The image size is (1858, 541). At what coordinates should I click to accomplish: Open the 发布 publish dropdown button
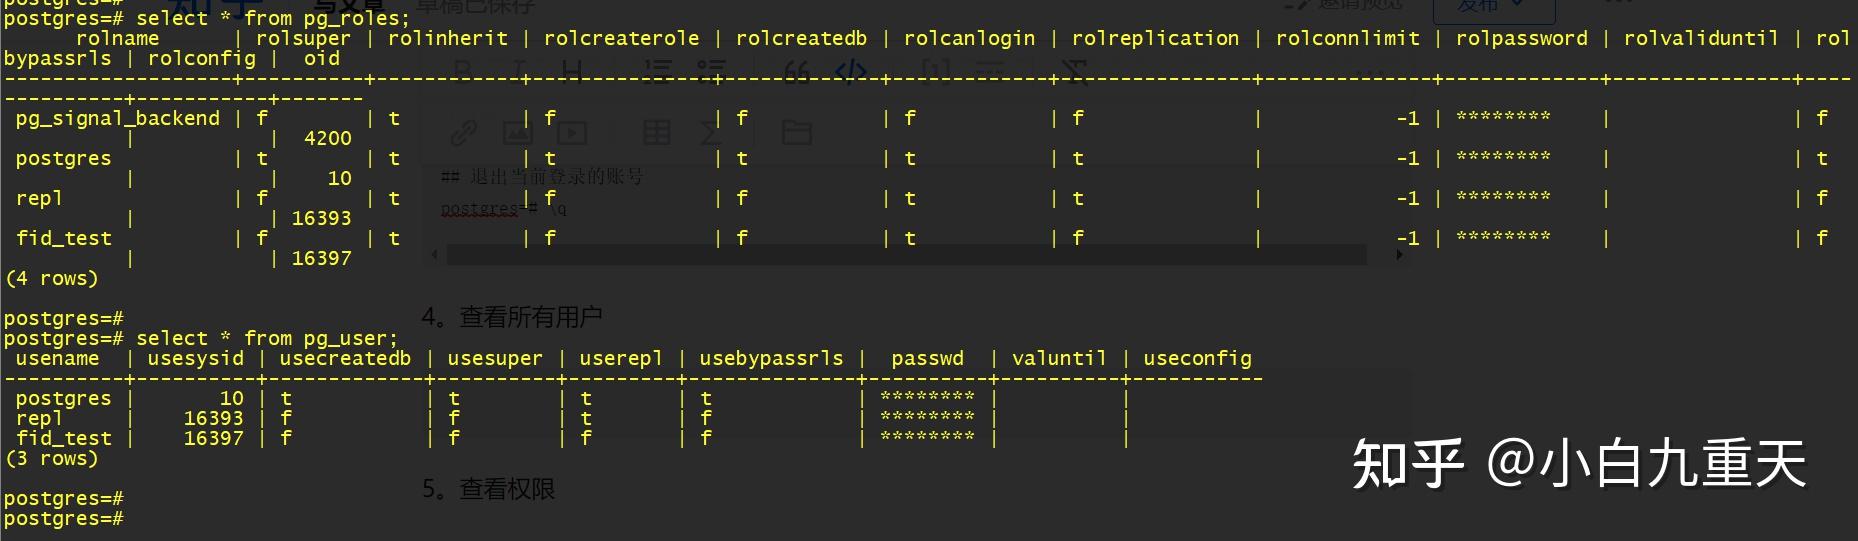[1494, 8]
